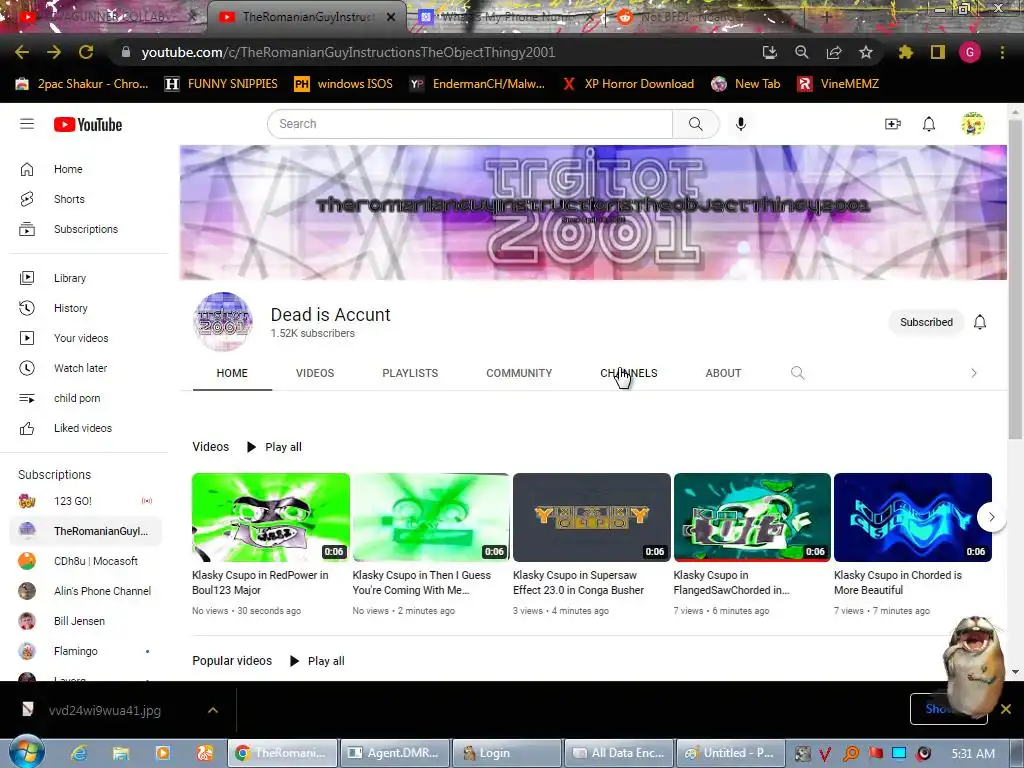The width and height of the screenshot is (1024, 768).
Task: Expand download options for vvd24wi9wua41.jpg
Action: point(213,710)
